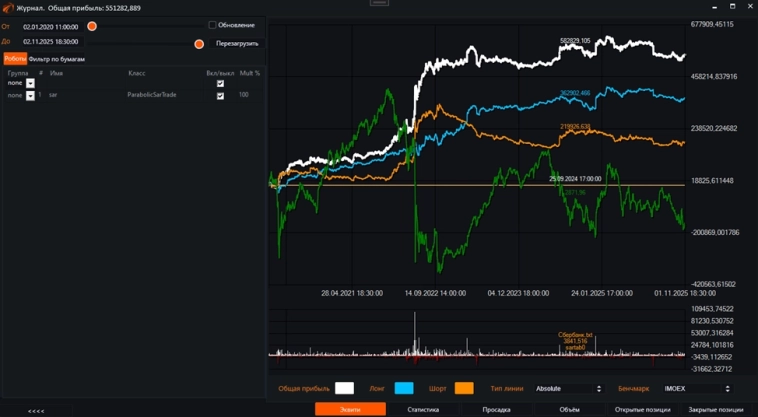Expand the group dropdown in header row
This screenshot has width=758, height=417.
point(30,83)
